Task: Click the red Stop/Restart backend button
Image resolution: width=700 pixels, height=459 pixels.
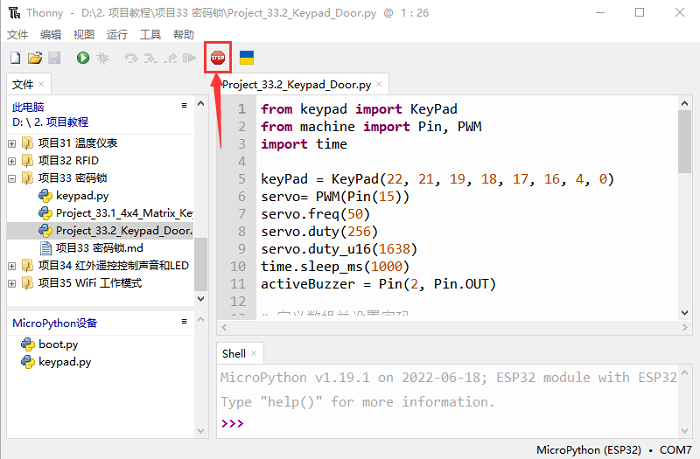Action: click(x=218, y=58)
